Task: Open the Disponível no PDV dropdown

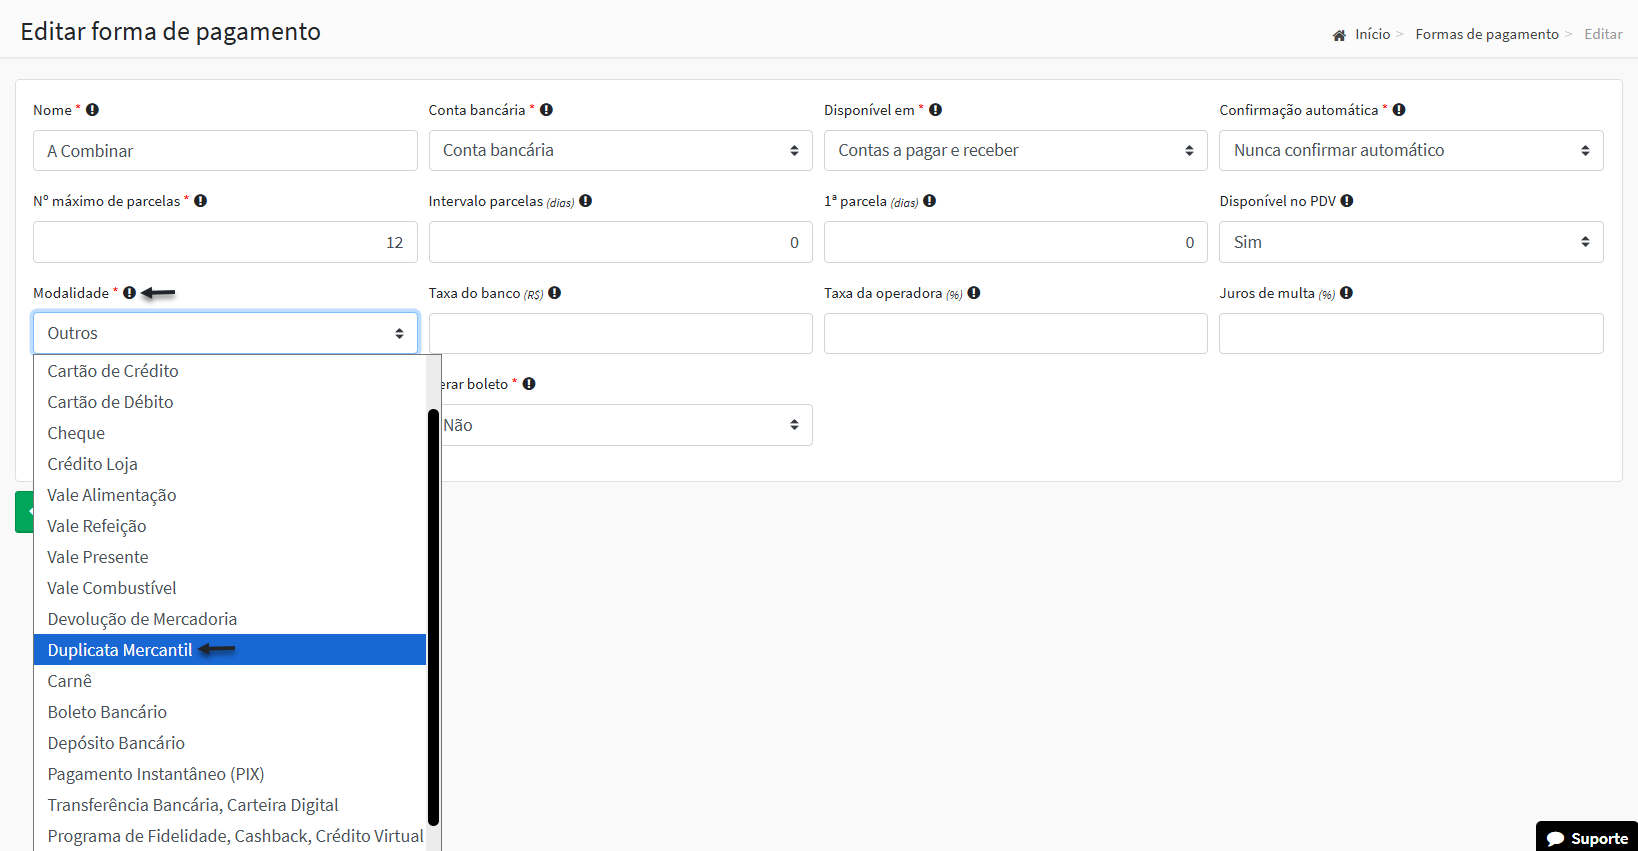Action: (x=1411, y=242)
